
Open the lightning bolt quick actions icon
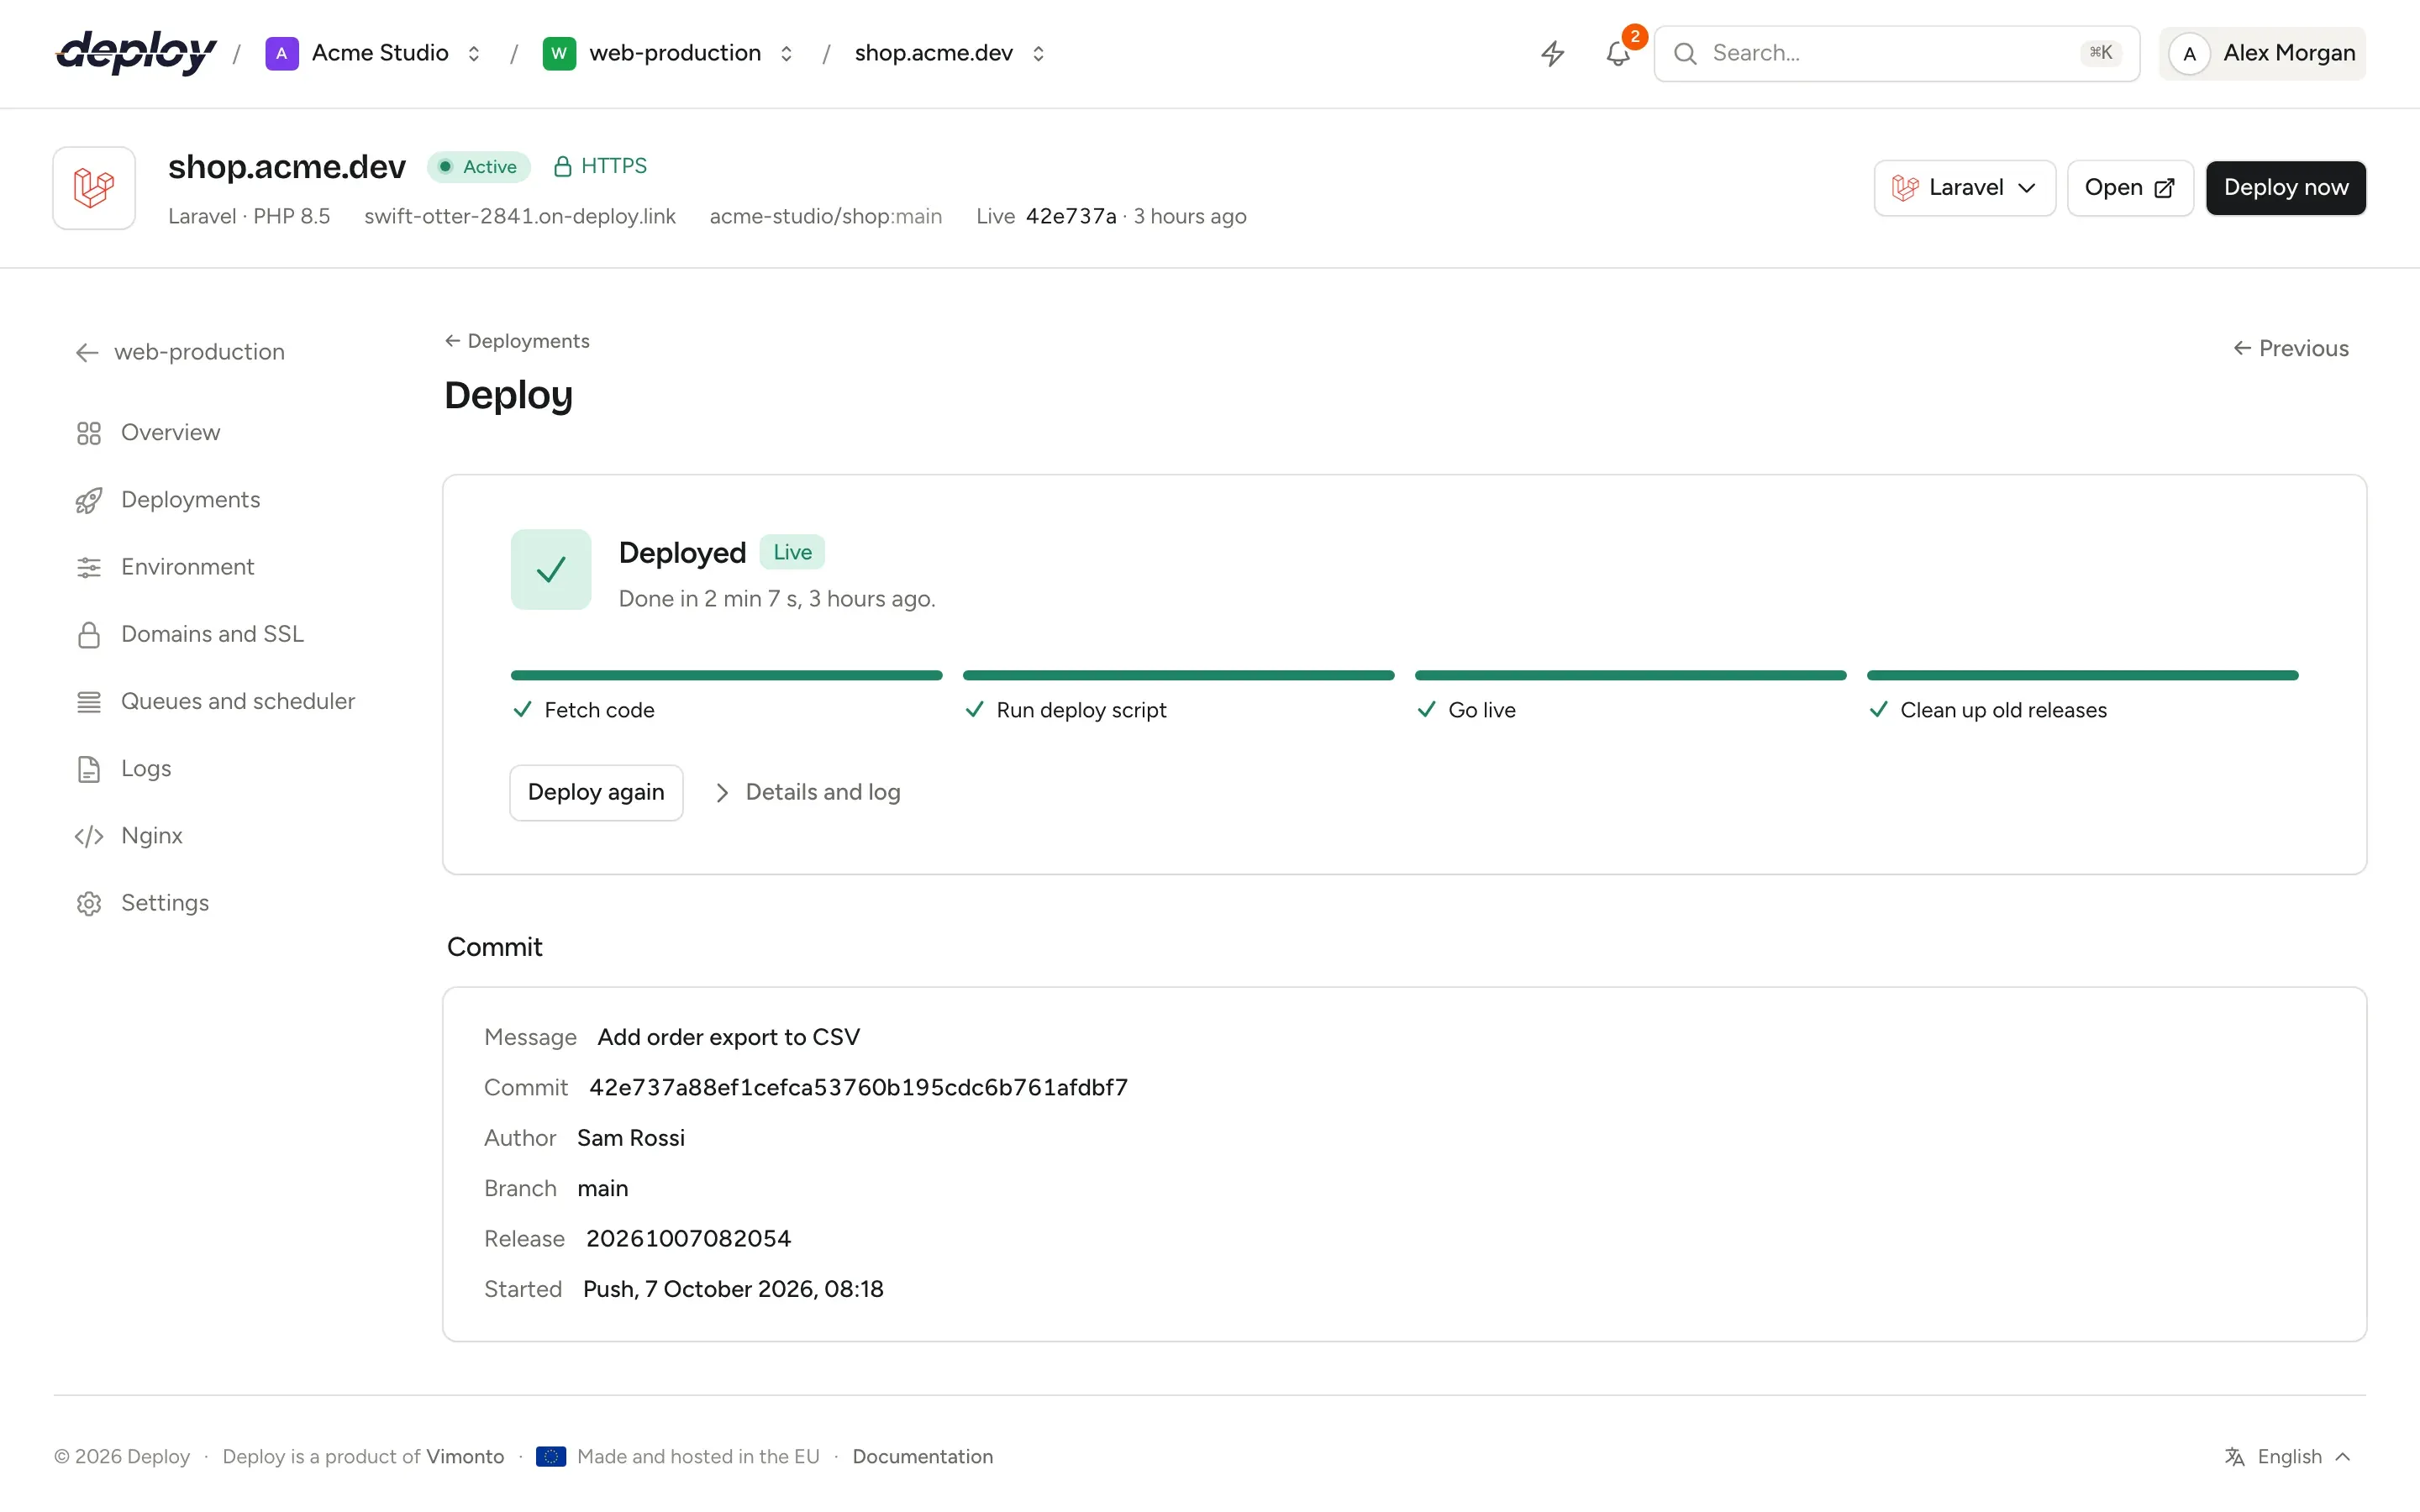click(x=1552, y=53)
